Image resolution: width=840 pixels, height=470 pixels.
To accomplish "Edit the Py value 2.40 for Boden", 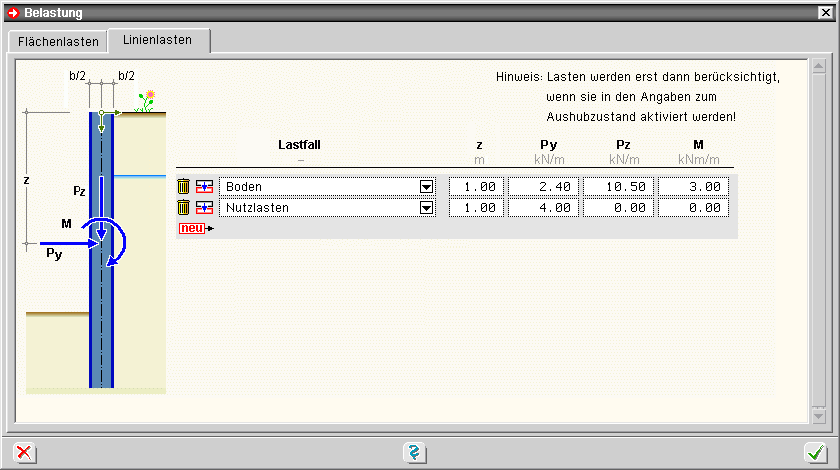I will [543, 186].
